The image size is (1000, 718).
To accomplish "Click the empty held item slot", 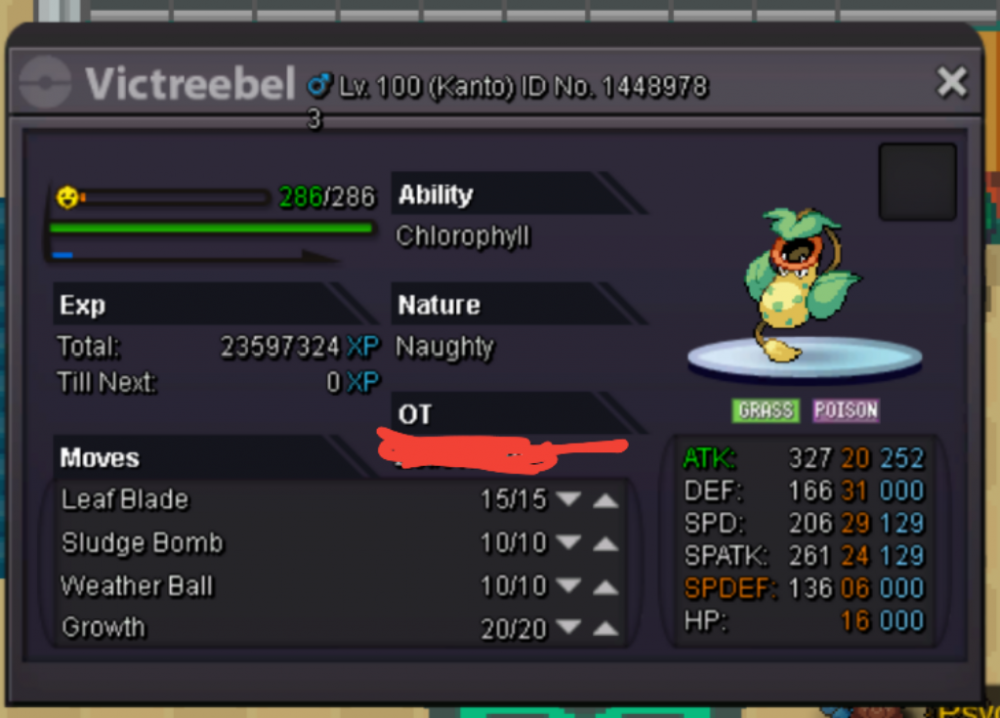I will pos(917,182).
